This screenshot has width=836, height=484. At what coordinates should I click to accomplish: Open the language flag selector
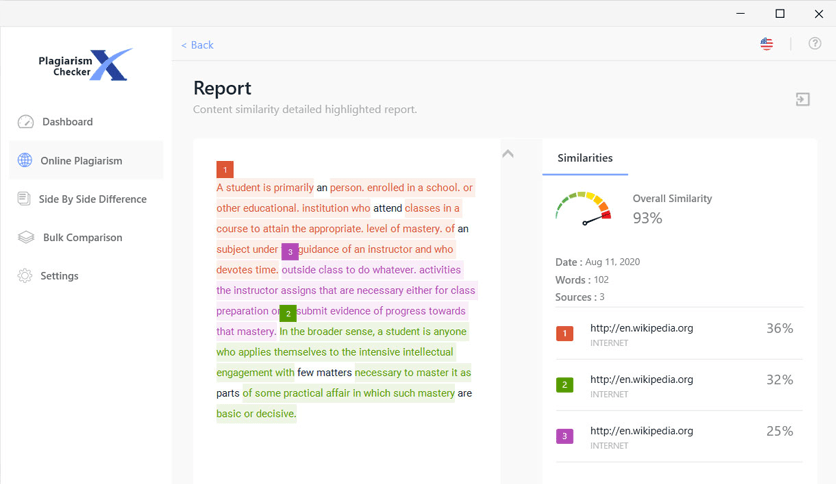(767, 44)
